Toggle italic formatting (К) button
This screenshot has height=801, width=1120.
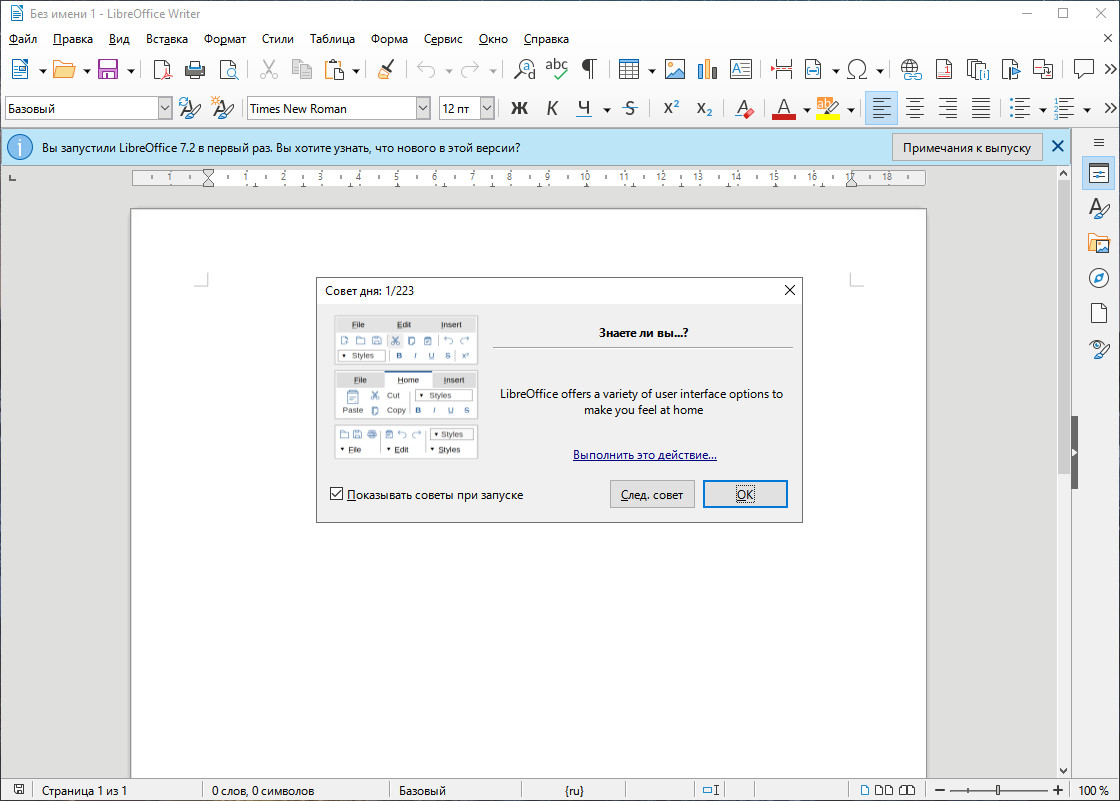(x=552, y=108)
